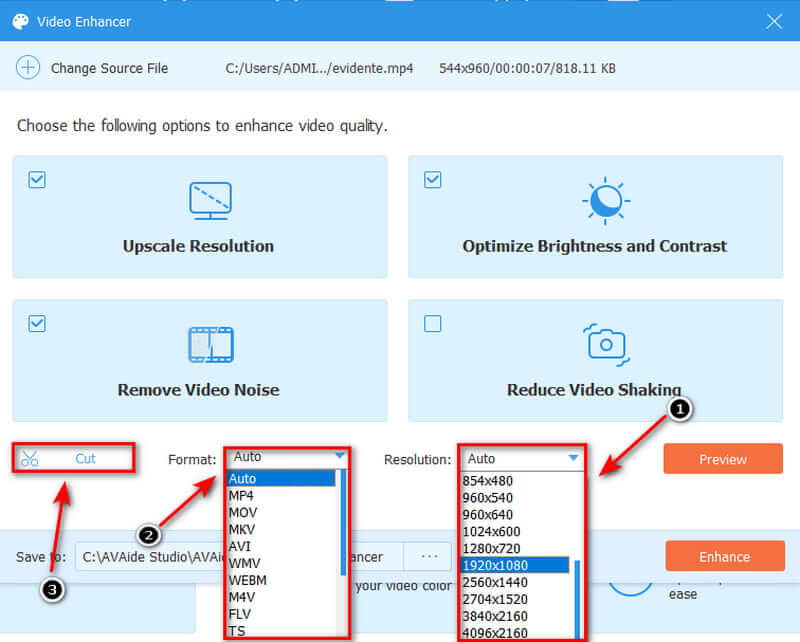Click the Reduce Video Shaking camera icon
The width and height of the screenshot is (800, 642).
606,344
